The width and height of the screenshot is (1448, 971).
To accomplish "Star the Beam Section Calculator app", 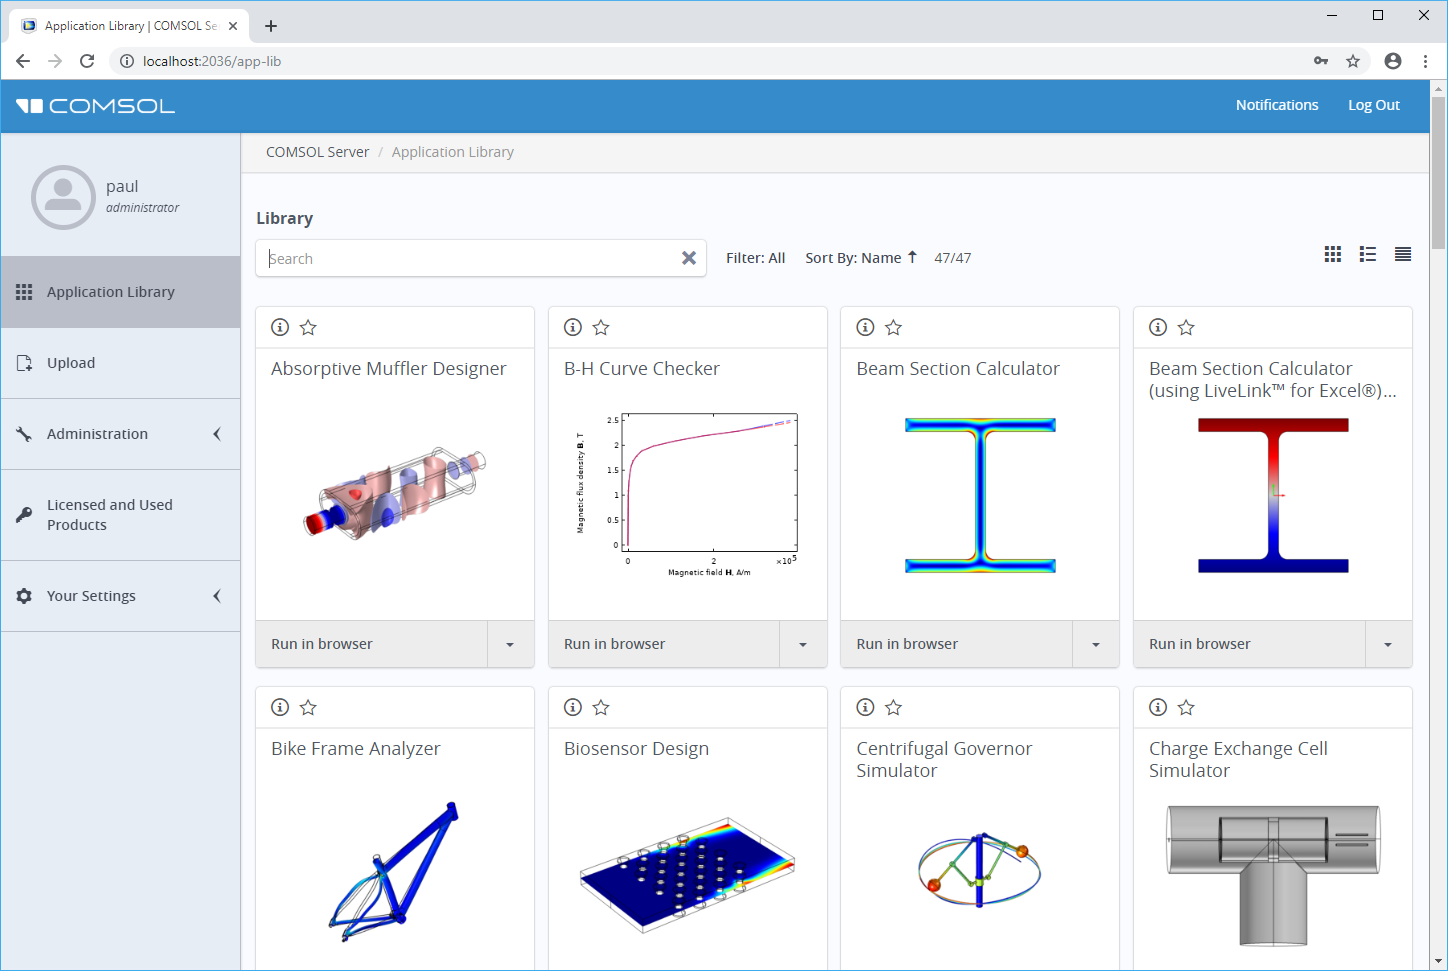I will pos(894,327).
